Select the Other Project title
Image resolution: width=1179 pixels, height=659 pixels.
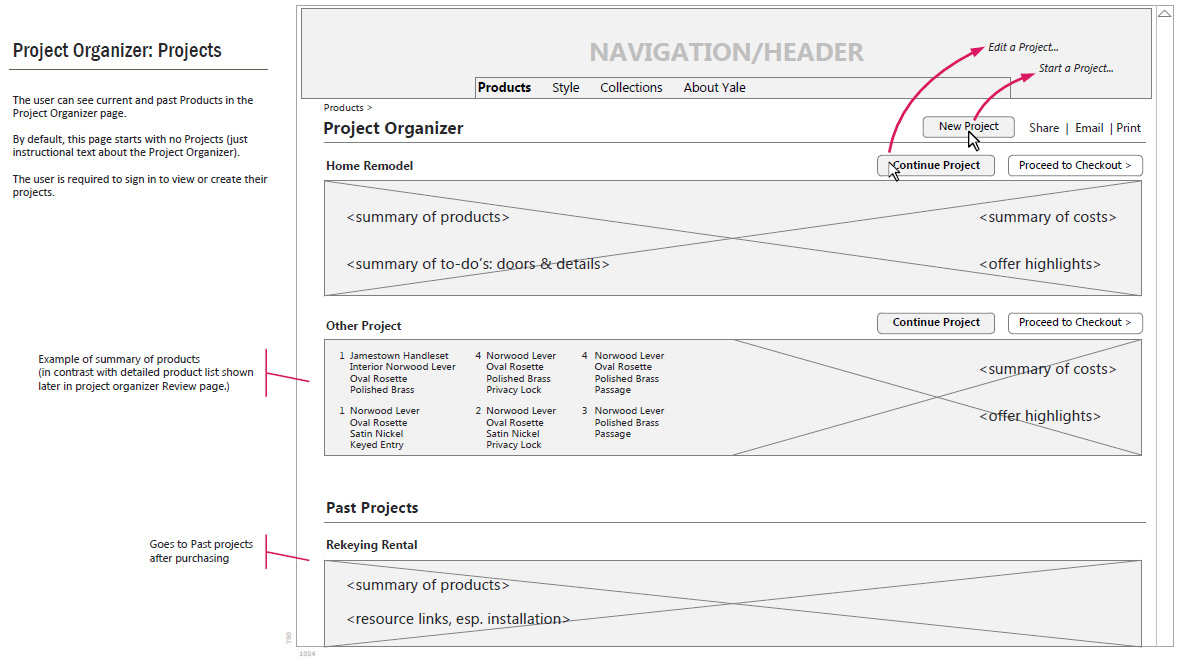tap(363, 326)
